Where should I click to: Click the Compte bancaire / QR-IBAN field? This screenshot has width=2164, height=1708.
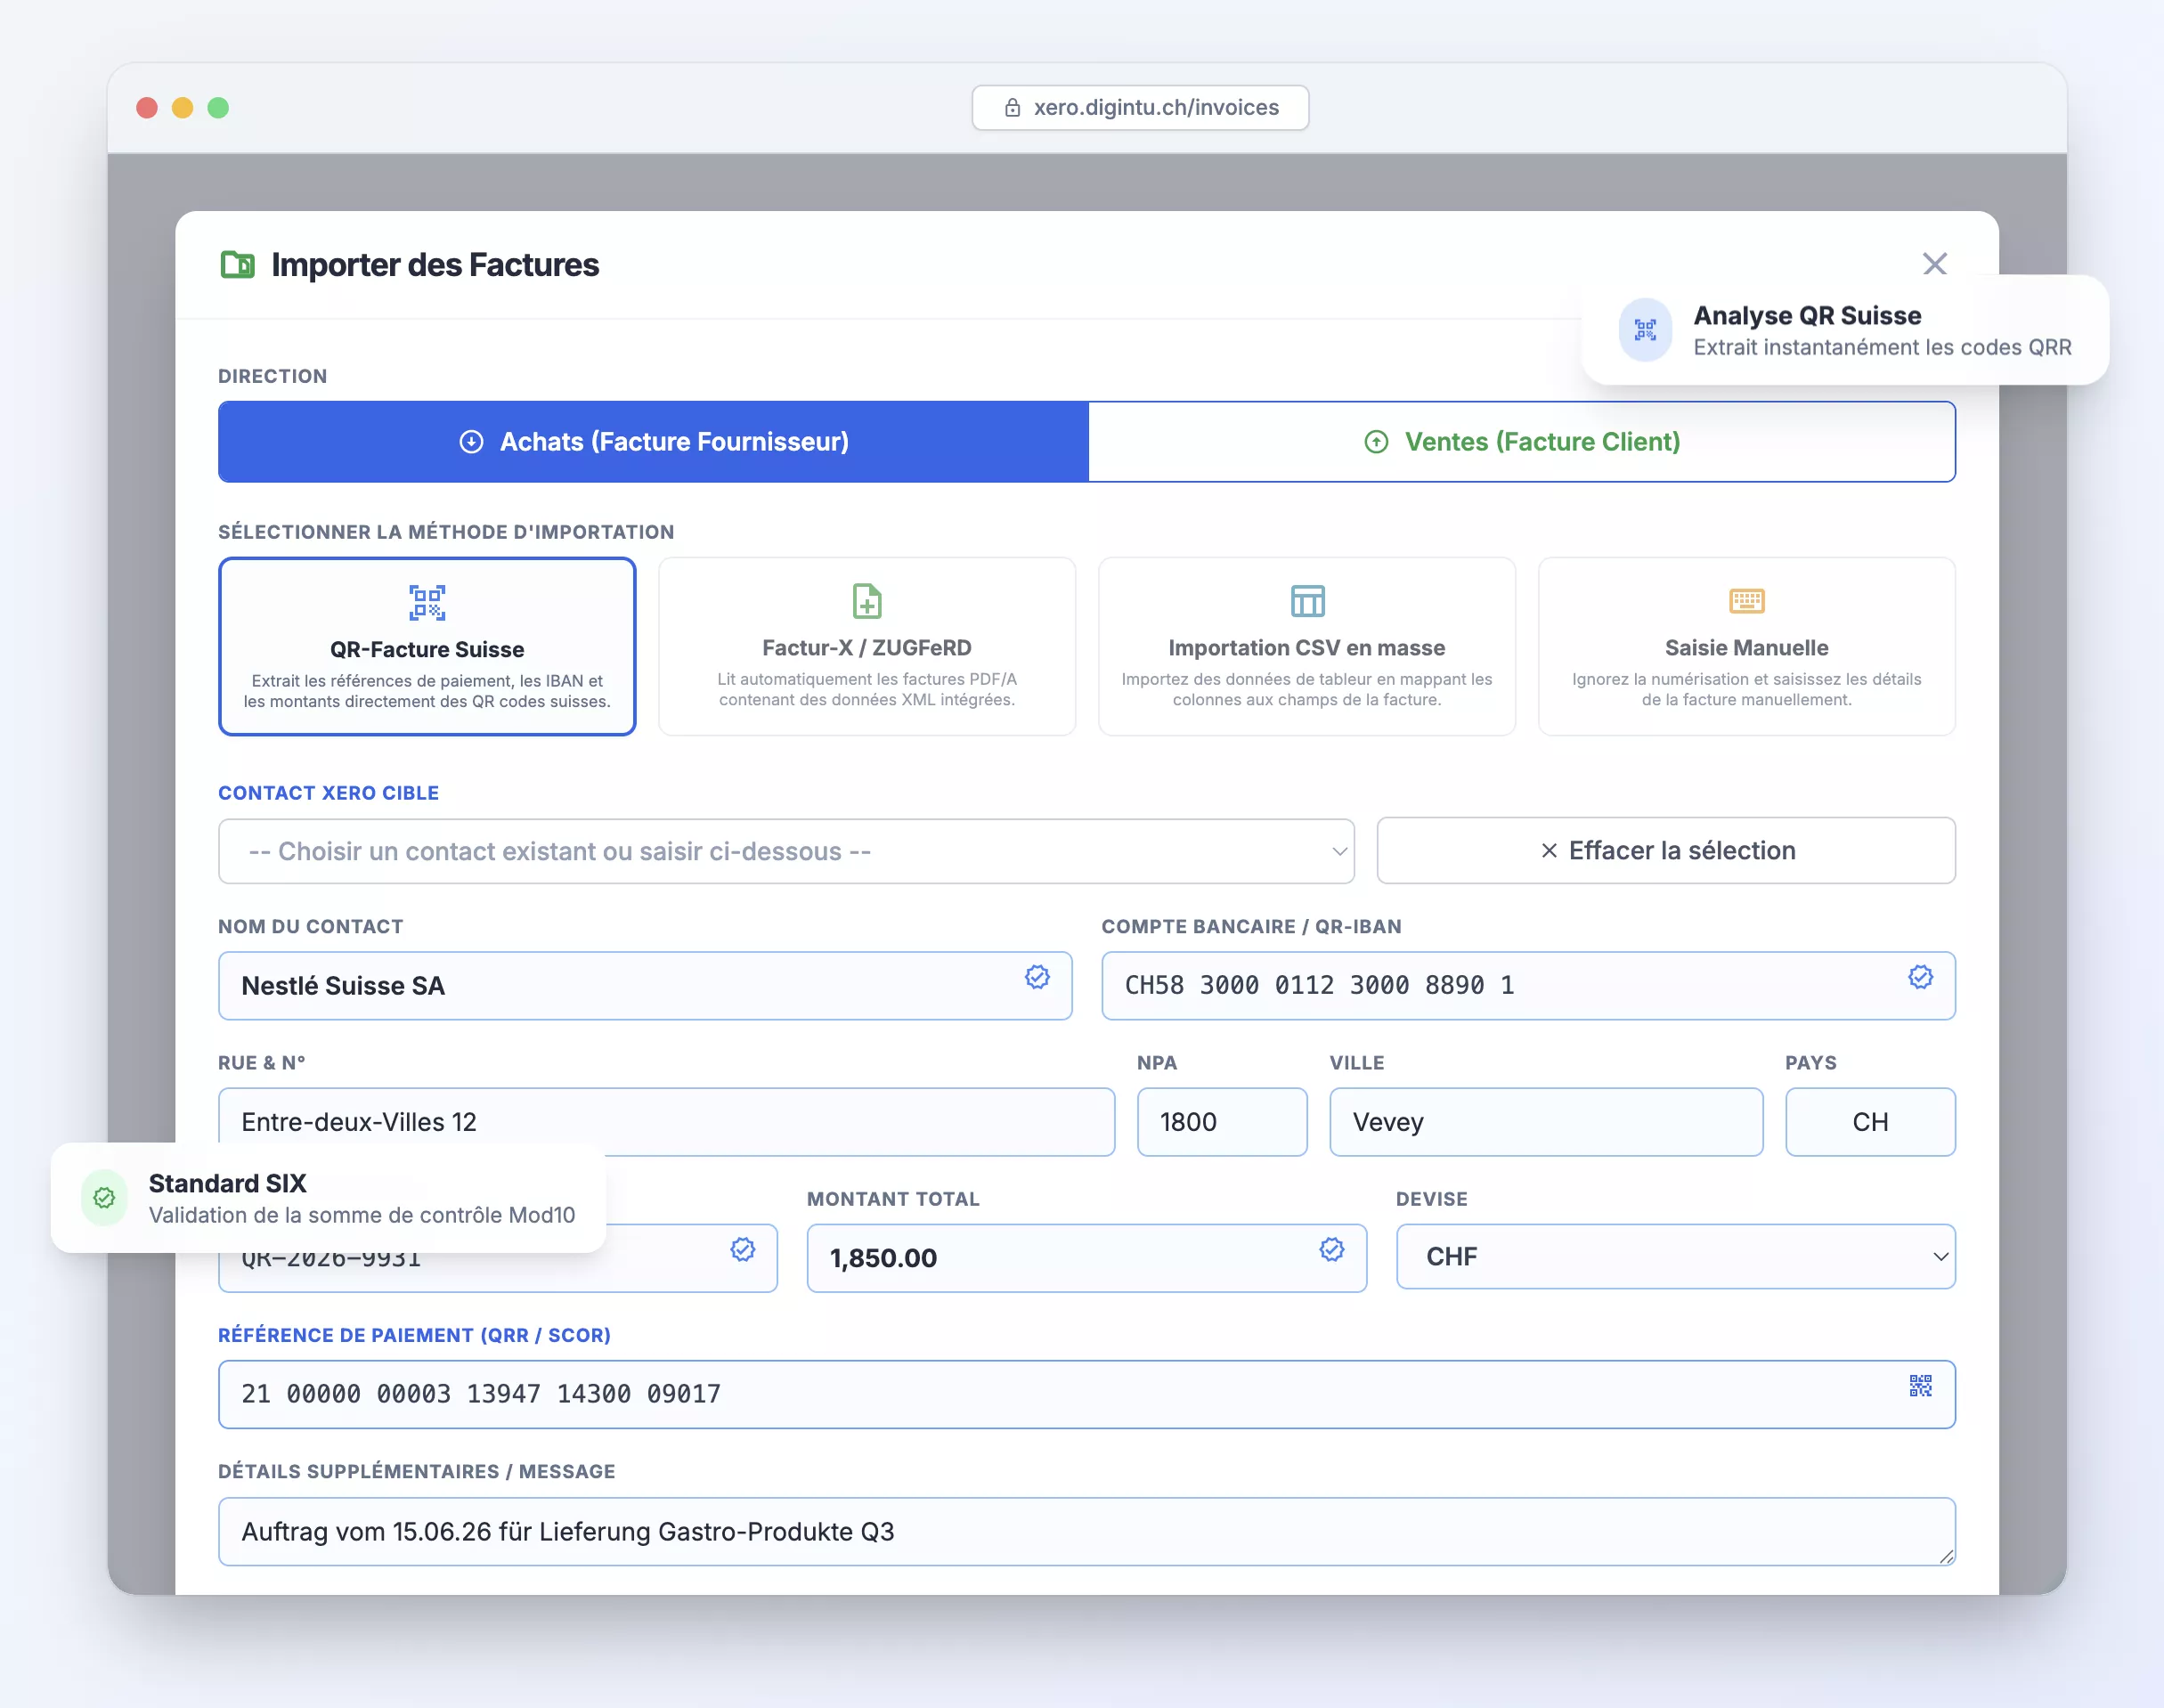[1528, 986]
